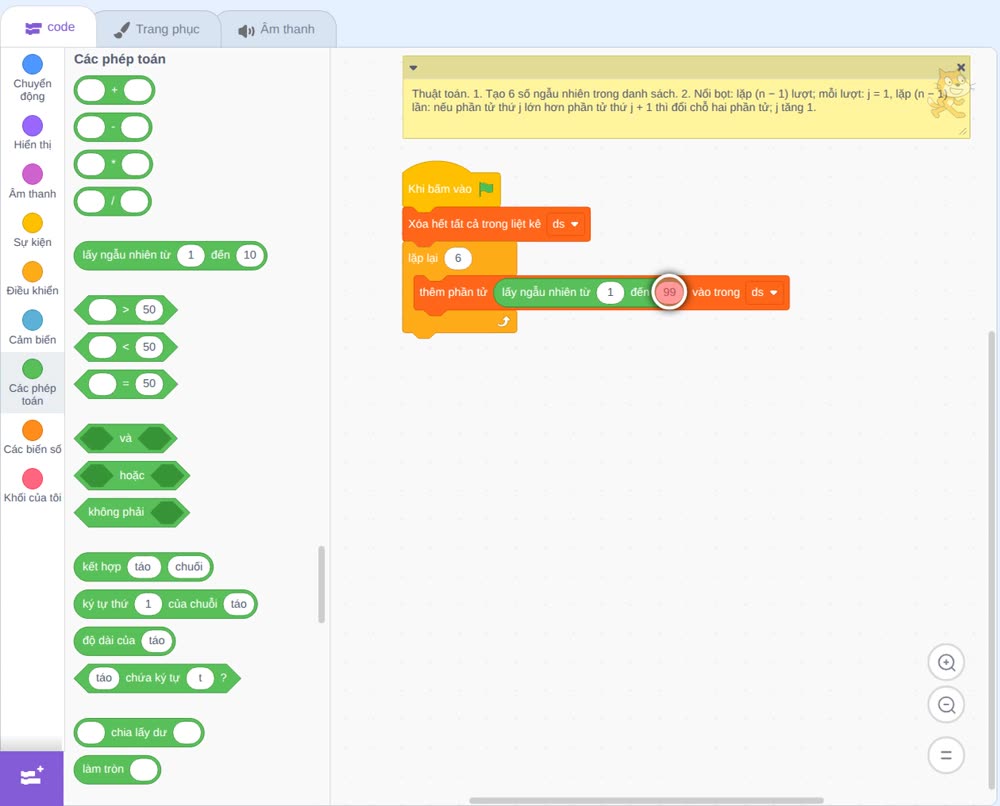Open ds dropdown in thêm phần tử block
The height and width of the screenshot is (806, 1000).
point(764,292)
